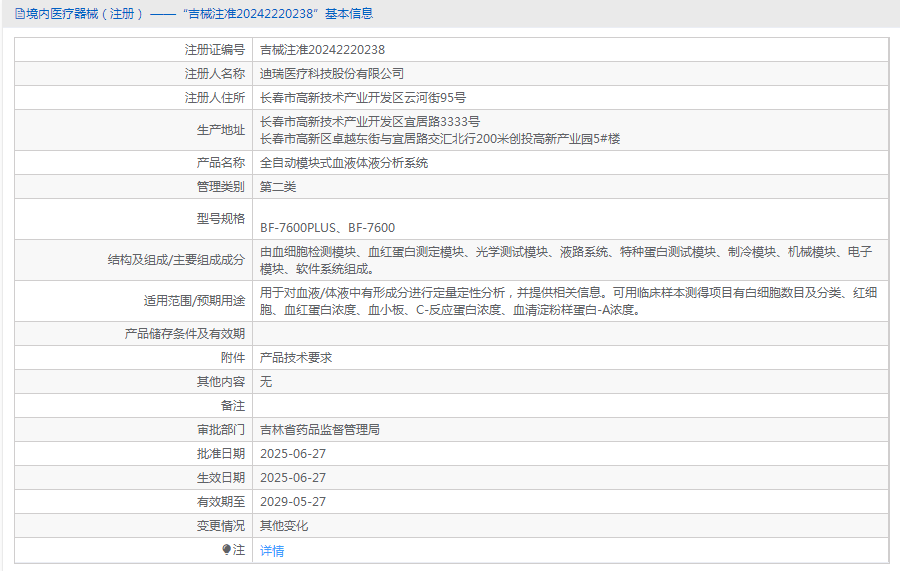Click the 生产地址 row label

(x=220, y=130)
